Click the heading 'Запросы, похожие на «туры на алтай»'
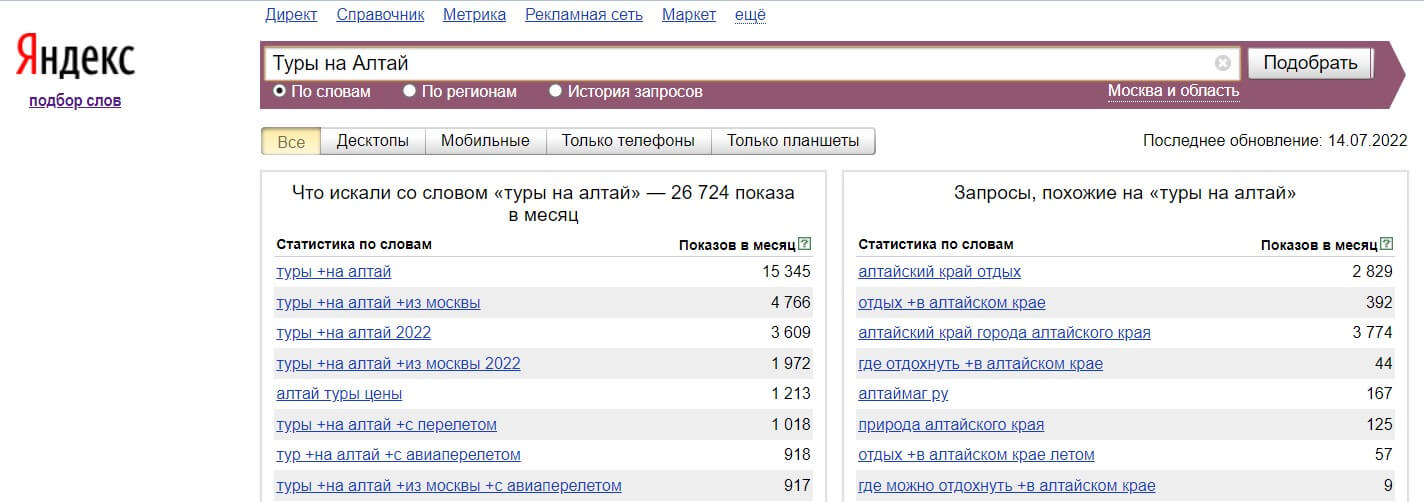This screenshot has width=1424, height=502. tap(1125, 194)
